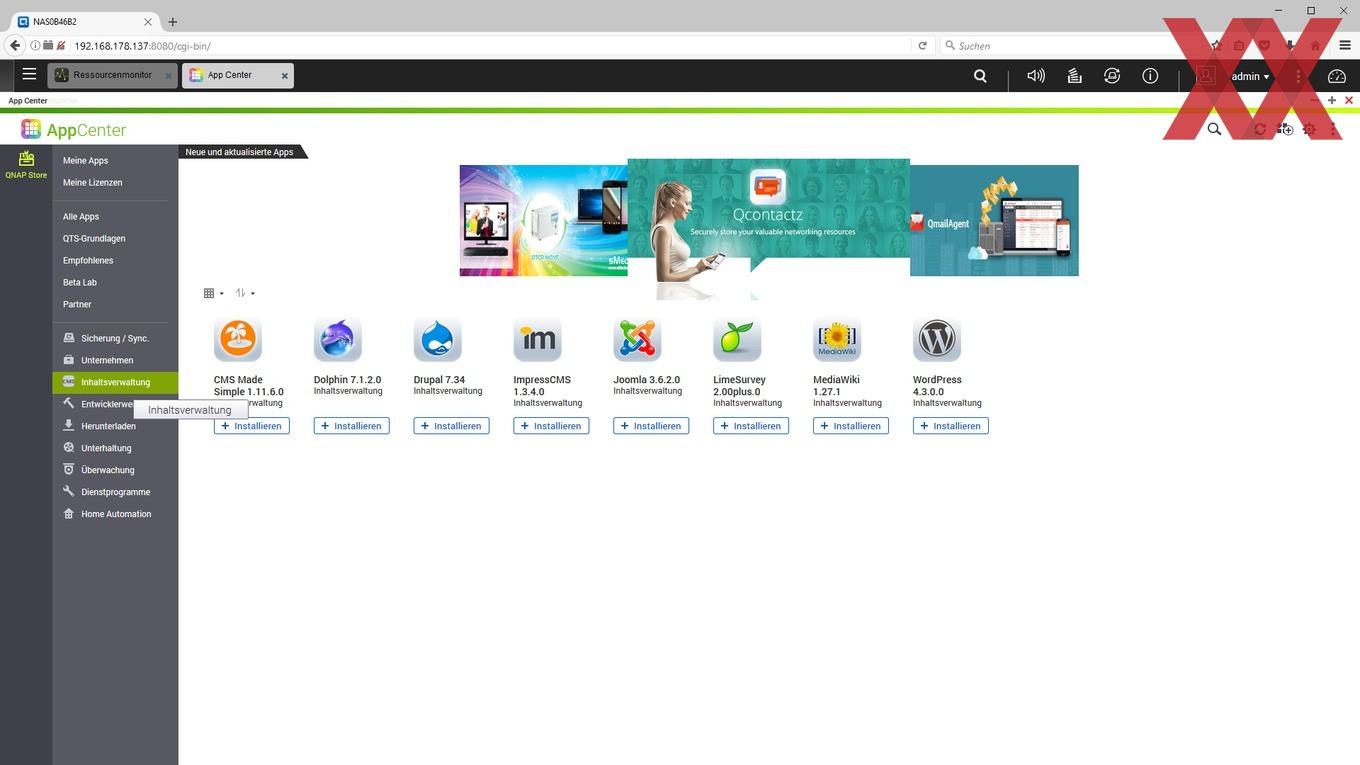The width and height of the screenshot is (1360, 765).
Task: Select Herunterladen category
Action: tap(115, 426)
